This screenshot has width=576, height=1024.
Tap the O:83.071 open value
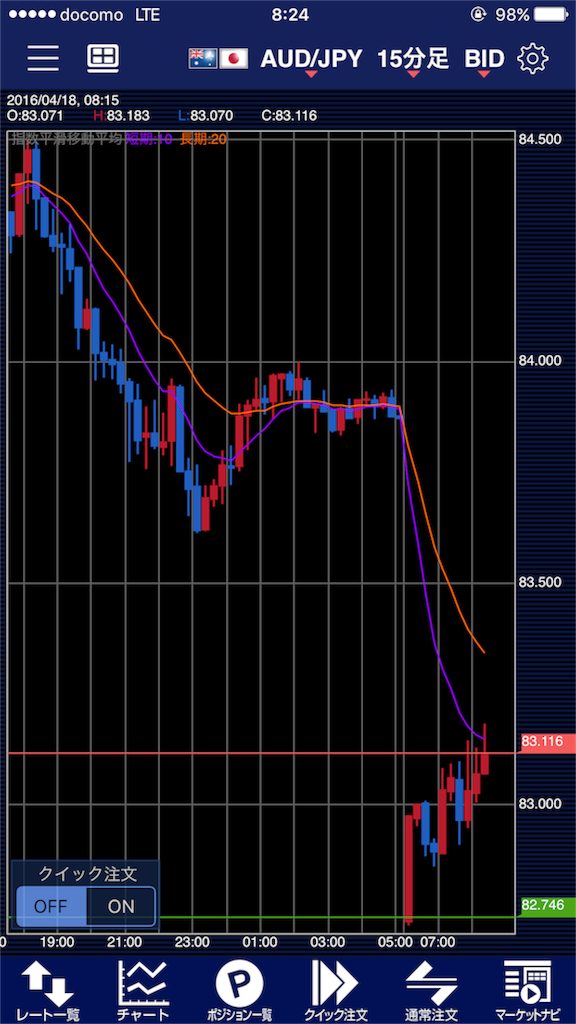click(x=35, y=117)
